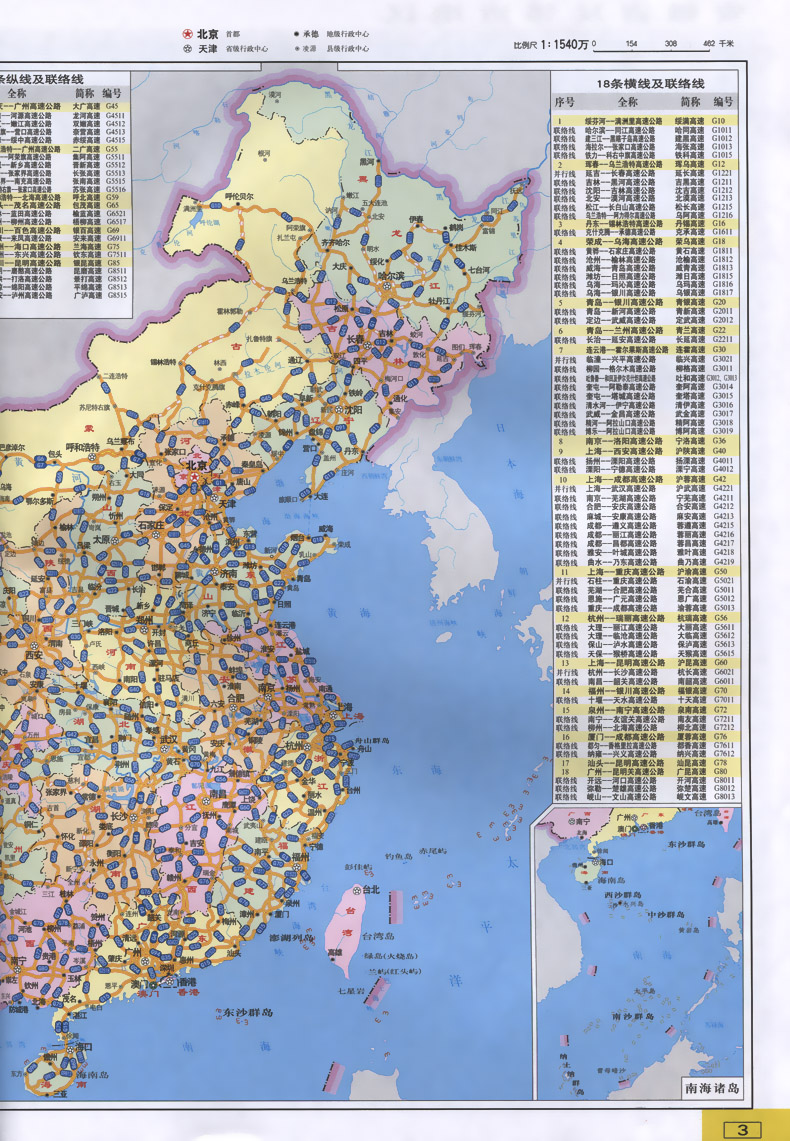Click the inset map title 南海诸岛
The height and width of the screenshot is (1141, 790).
click(712, 1088)
